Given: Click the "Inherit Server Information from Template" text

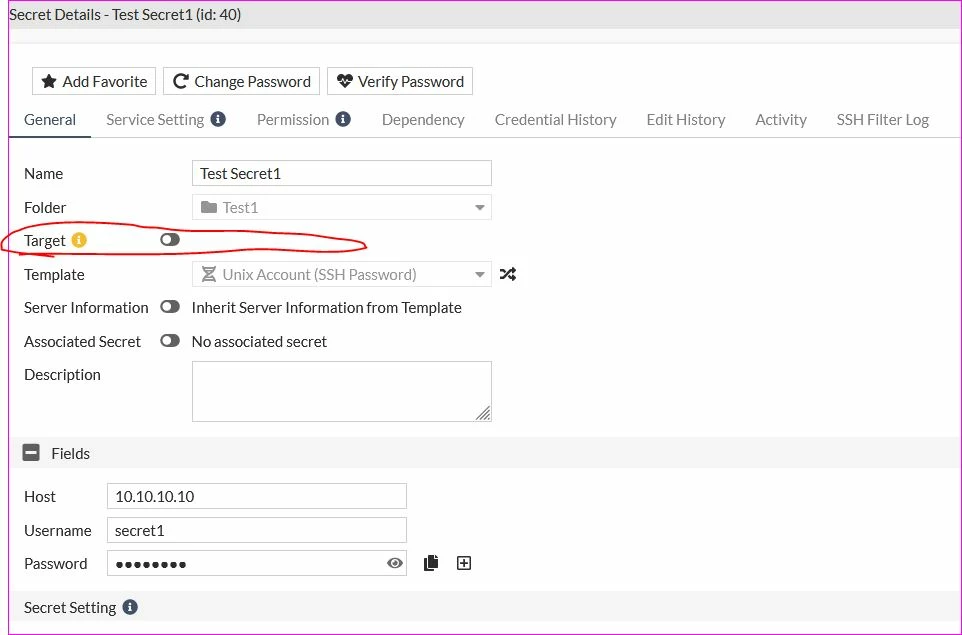Looking at the screenshot, I should pos(326,307).
